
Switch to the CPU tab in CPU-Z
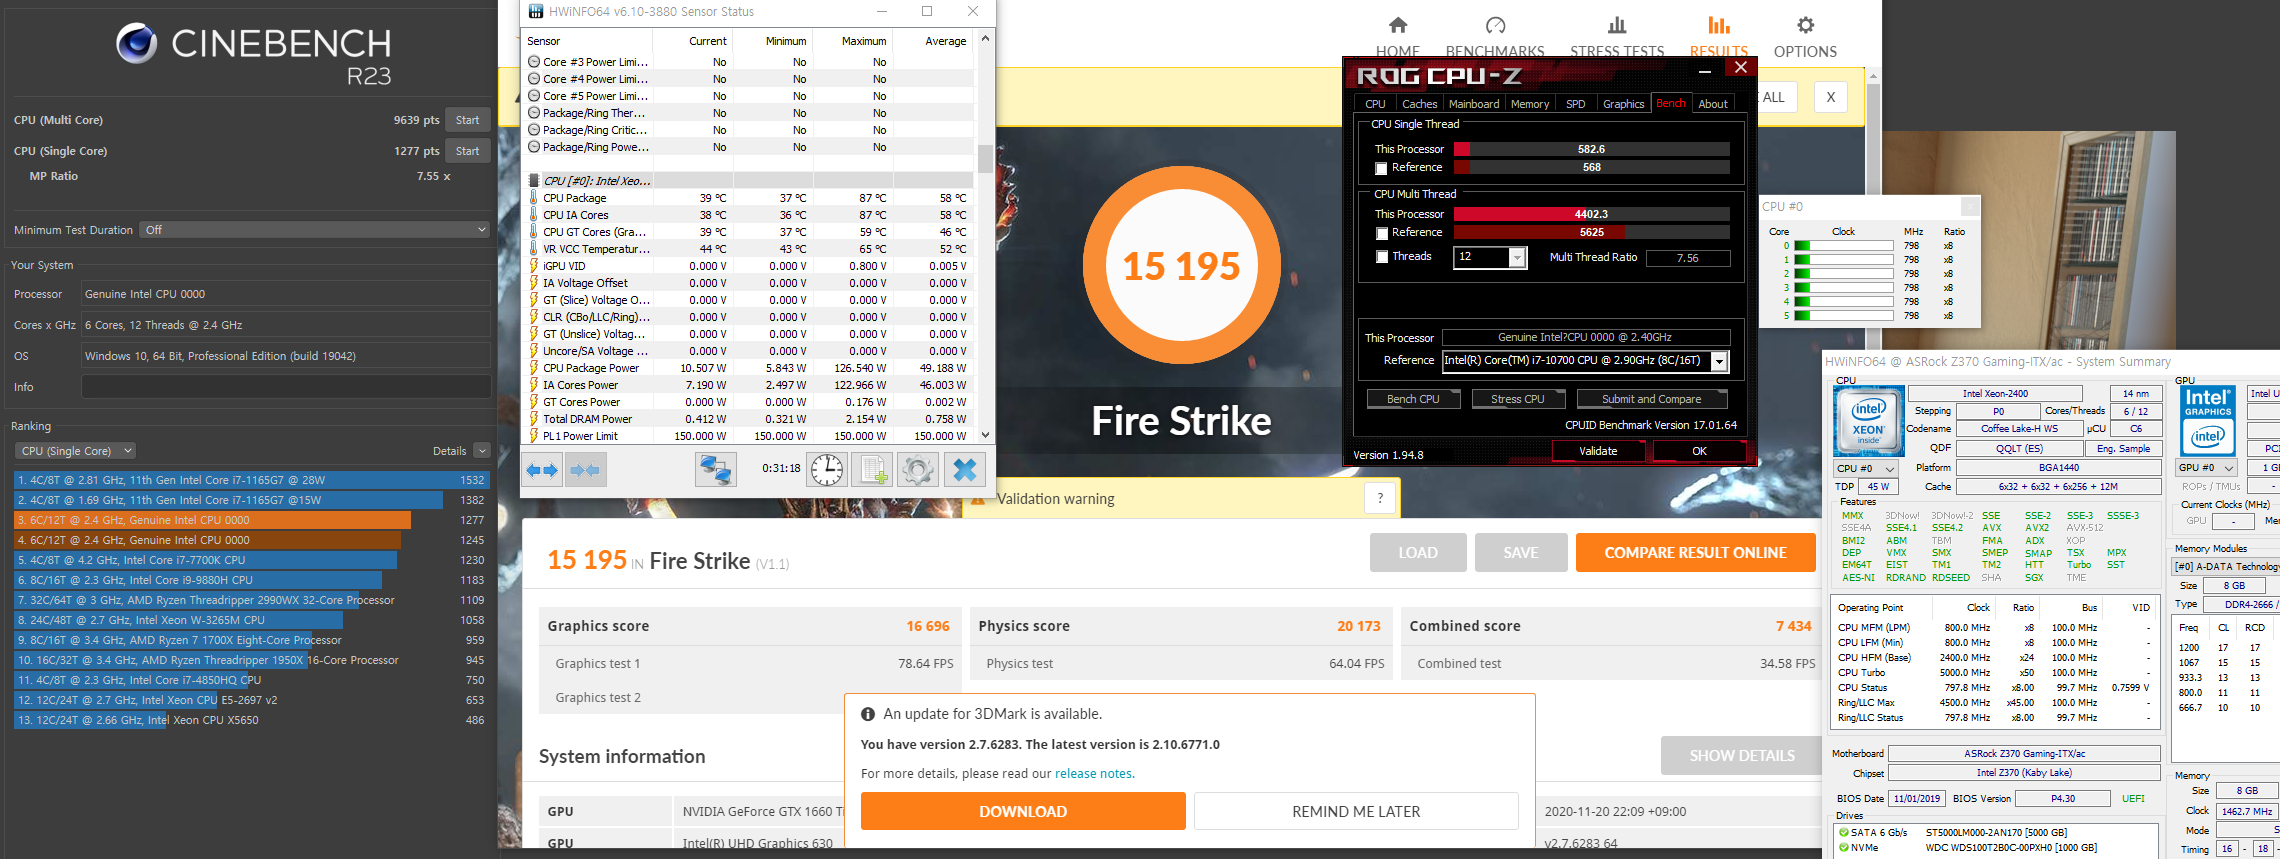pos(1376,104)
